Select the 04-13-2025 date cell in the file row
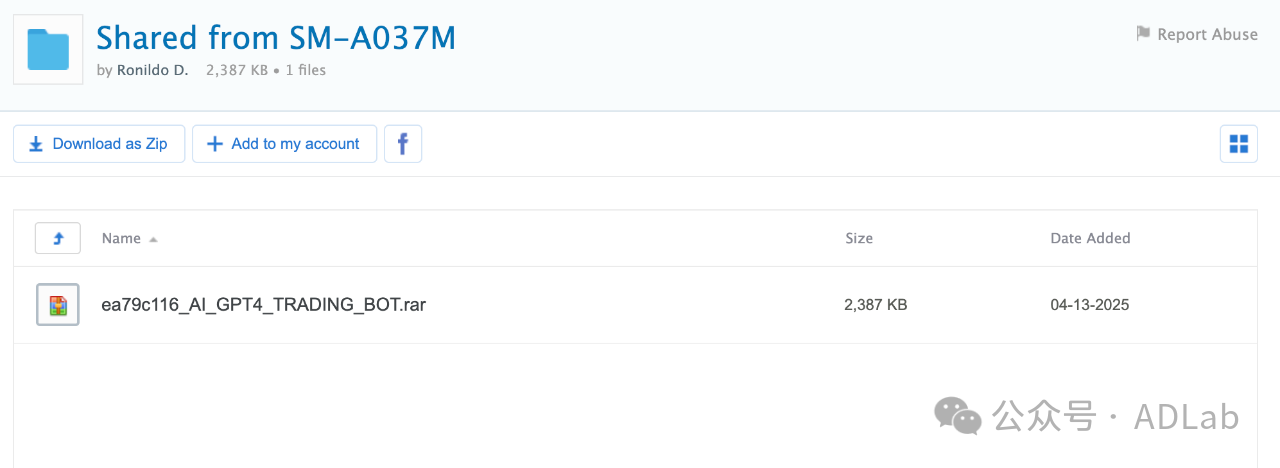This screenshot has height=468, width=1280. (x=1089, y=304)
